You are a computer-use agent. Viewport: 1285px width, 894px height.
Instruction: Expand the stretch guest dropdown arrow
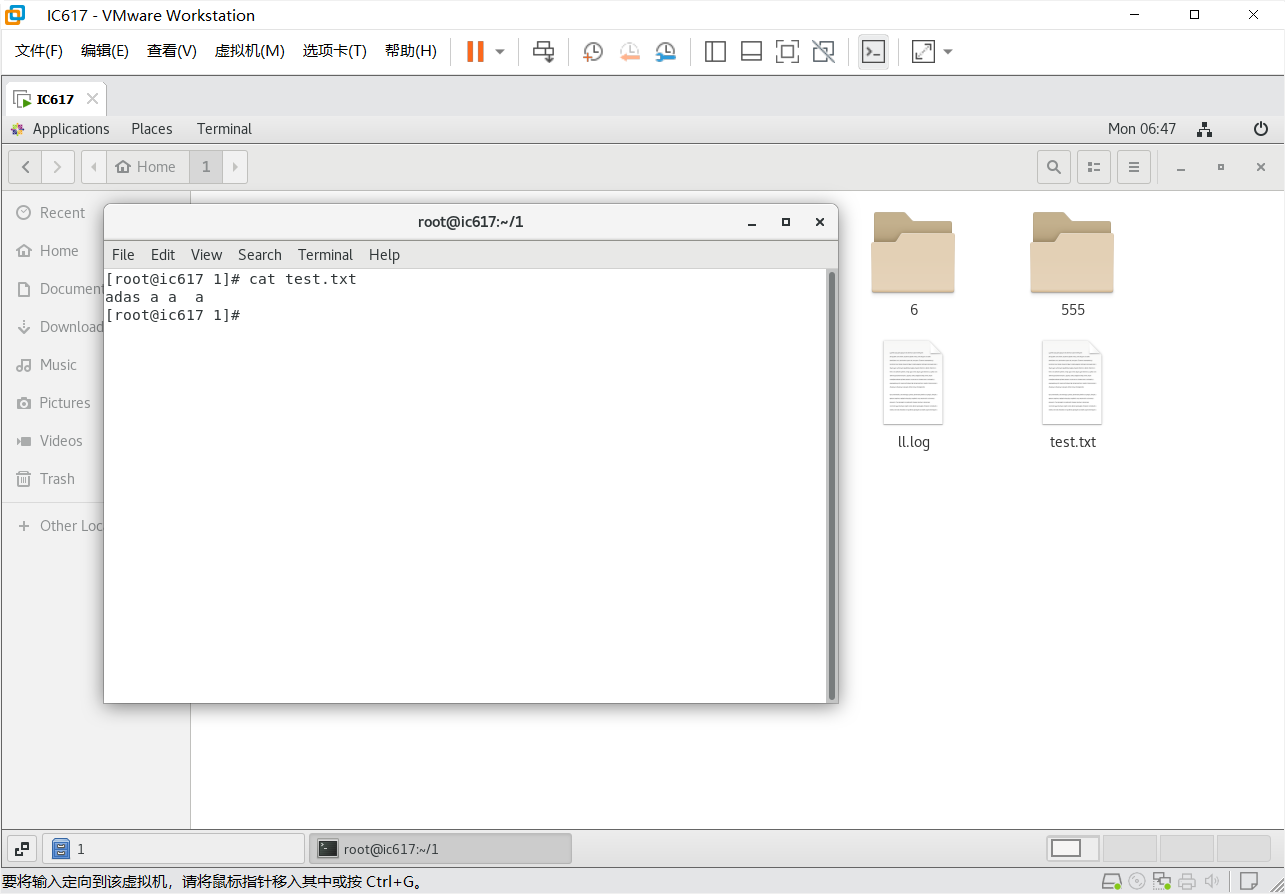[x=948, y=51]
